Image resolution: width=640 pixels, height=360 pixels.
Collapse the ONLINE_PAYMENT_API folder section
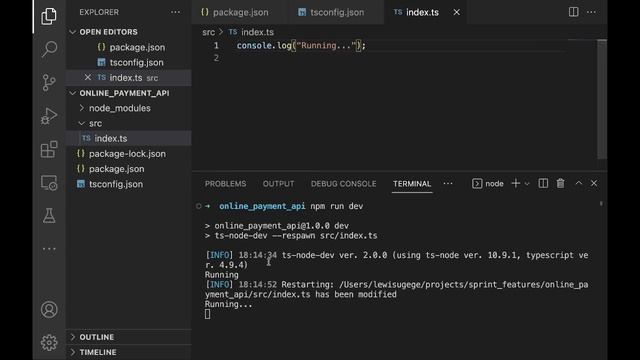coord(129,93)
